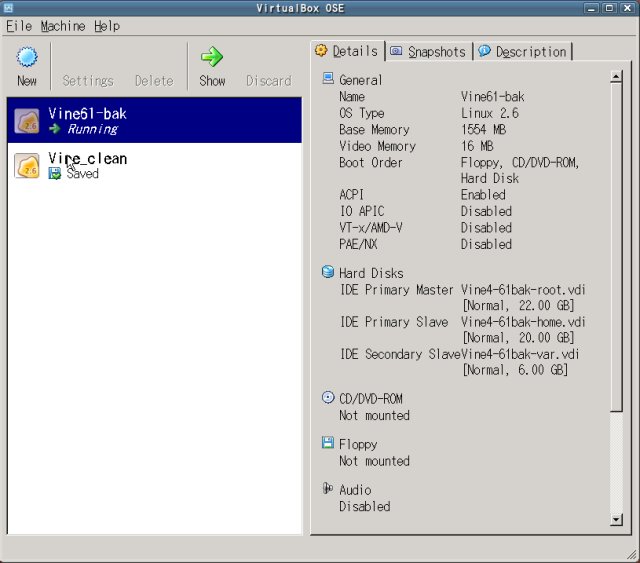This screenshot has width=640, height=563.
Task: Click Not mounted under CD/DVD-ROM
Action: point(374,416)
